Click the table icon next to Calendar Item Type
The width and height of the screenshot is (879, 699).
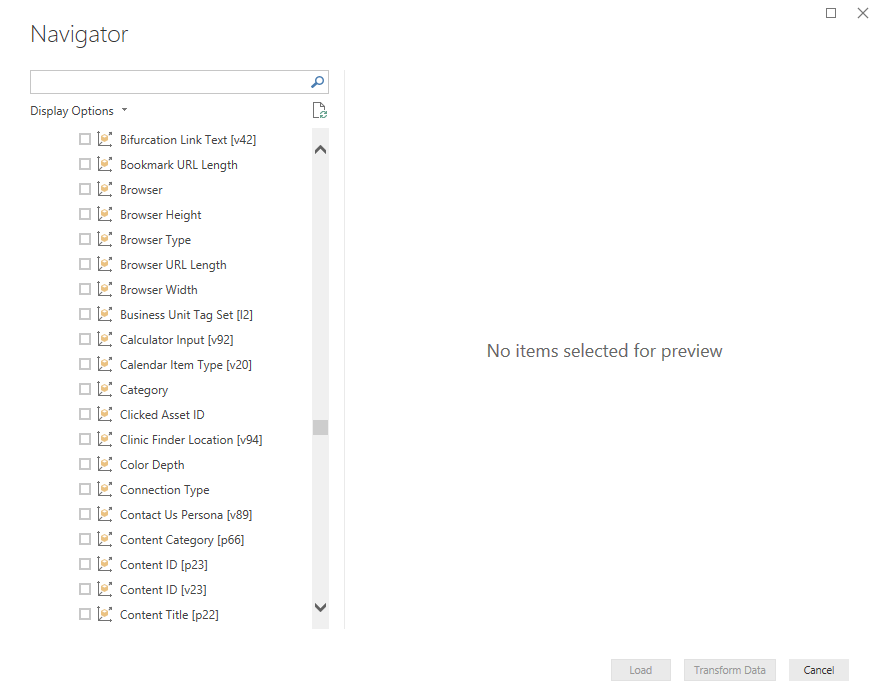(105, 364)
